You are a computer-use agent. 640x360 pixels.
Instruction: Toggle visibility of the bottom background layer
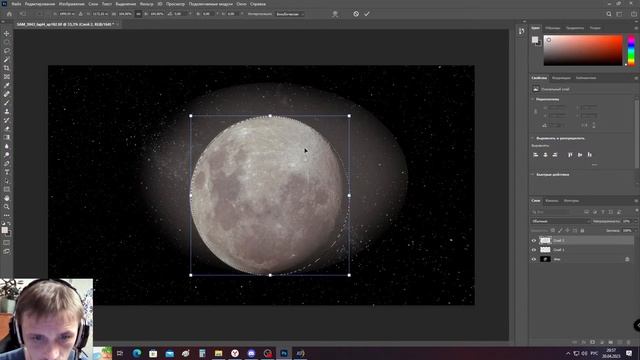[x=533, y=259]
